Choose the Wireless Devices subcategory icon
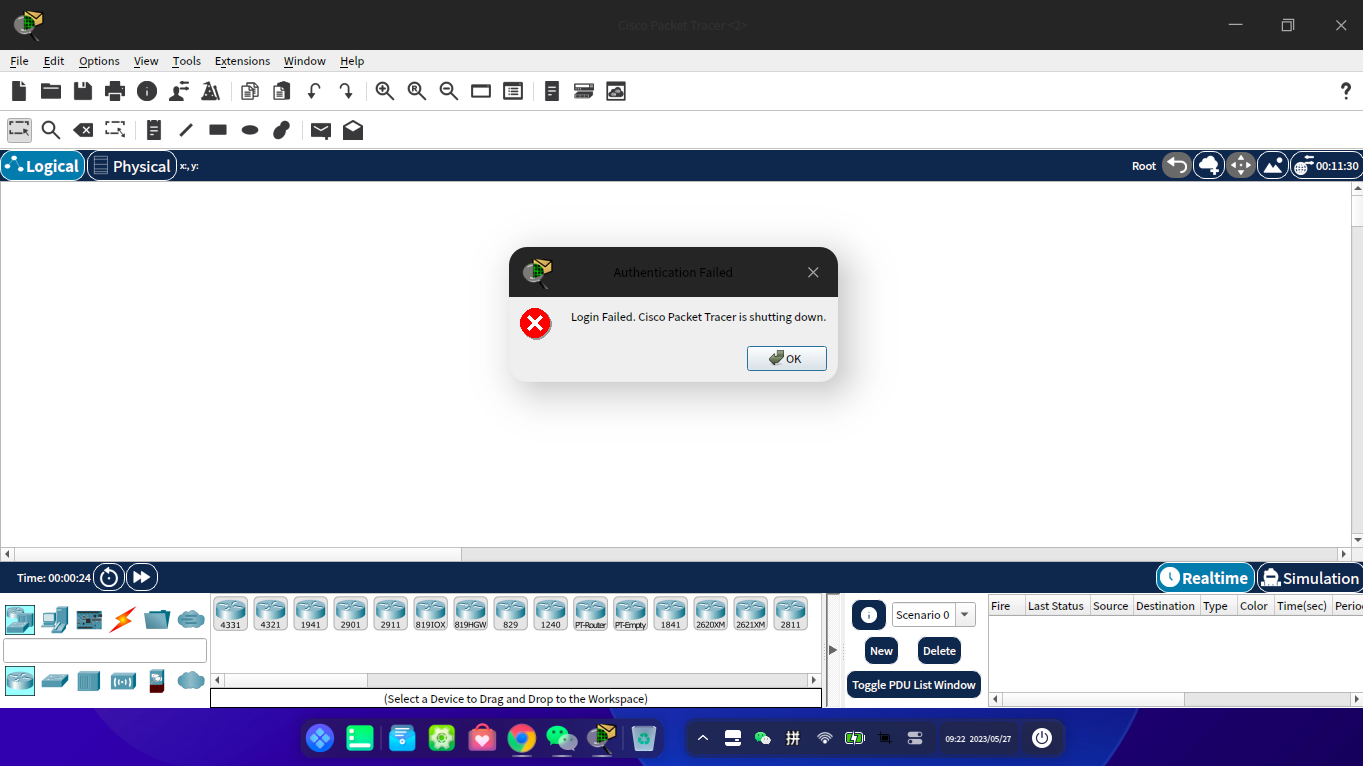Viewport: 1363px width, 766px height. [x=123, y=681]
